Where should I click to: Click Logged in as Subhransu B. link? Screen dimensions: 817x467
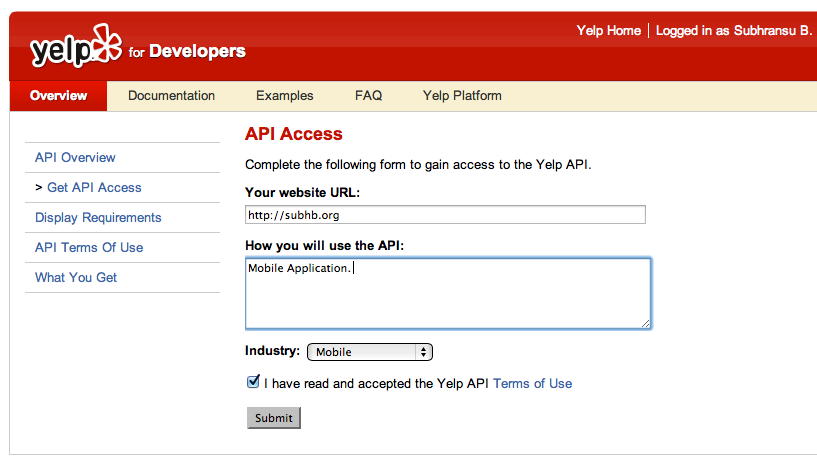pyautogui.click(x=734, y=31)
